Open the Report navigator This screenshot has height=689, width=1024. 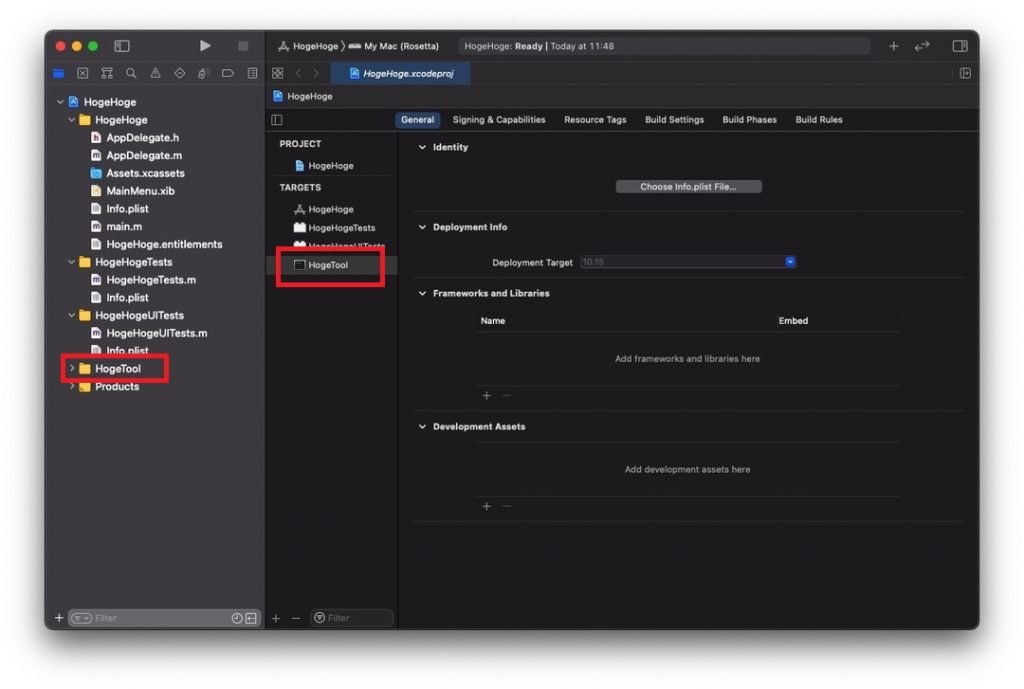[252, 73]
